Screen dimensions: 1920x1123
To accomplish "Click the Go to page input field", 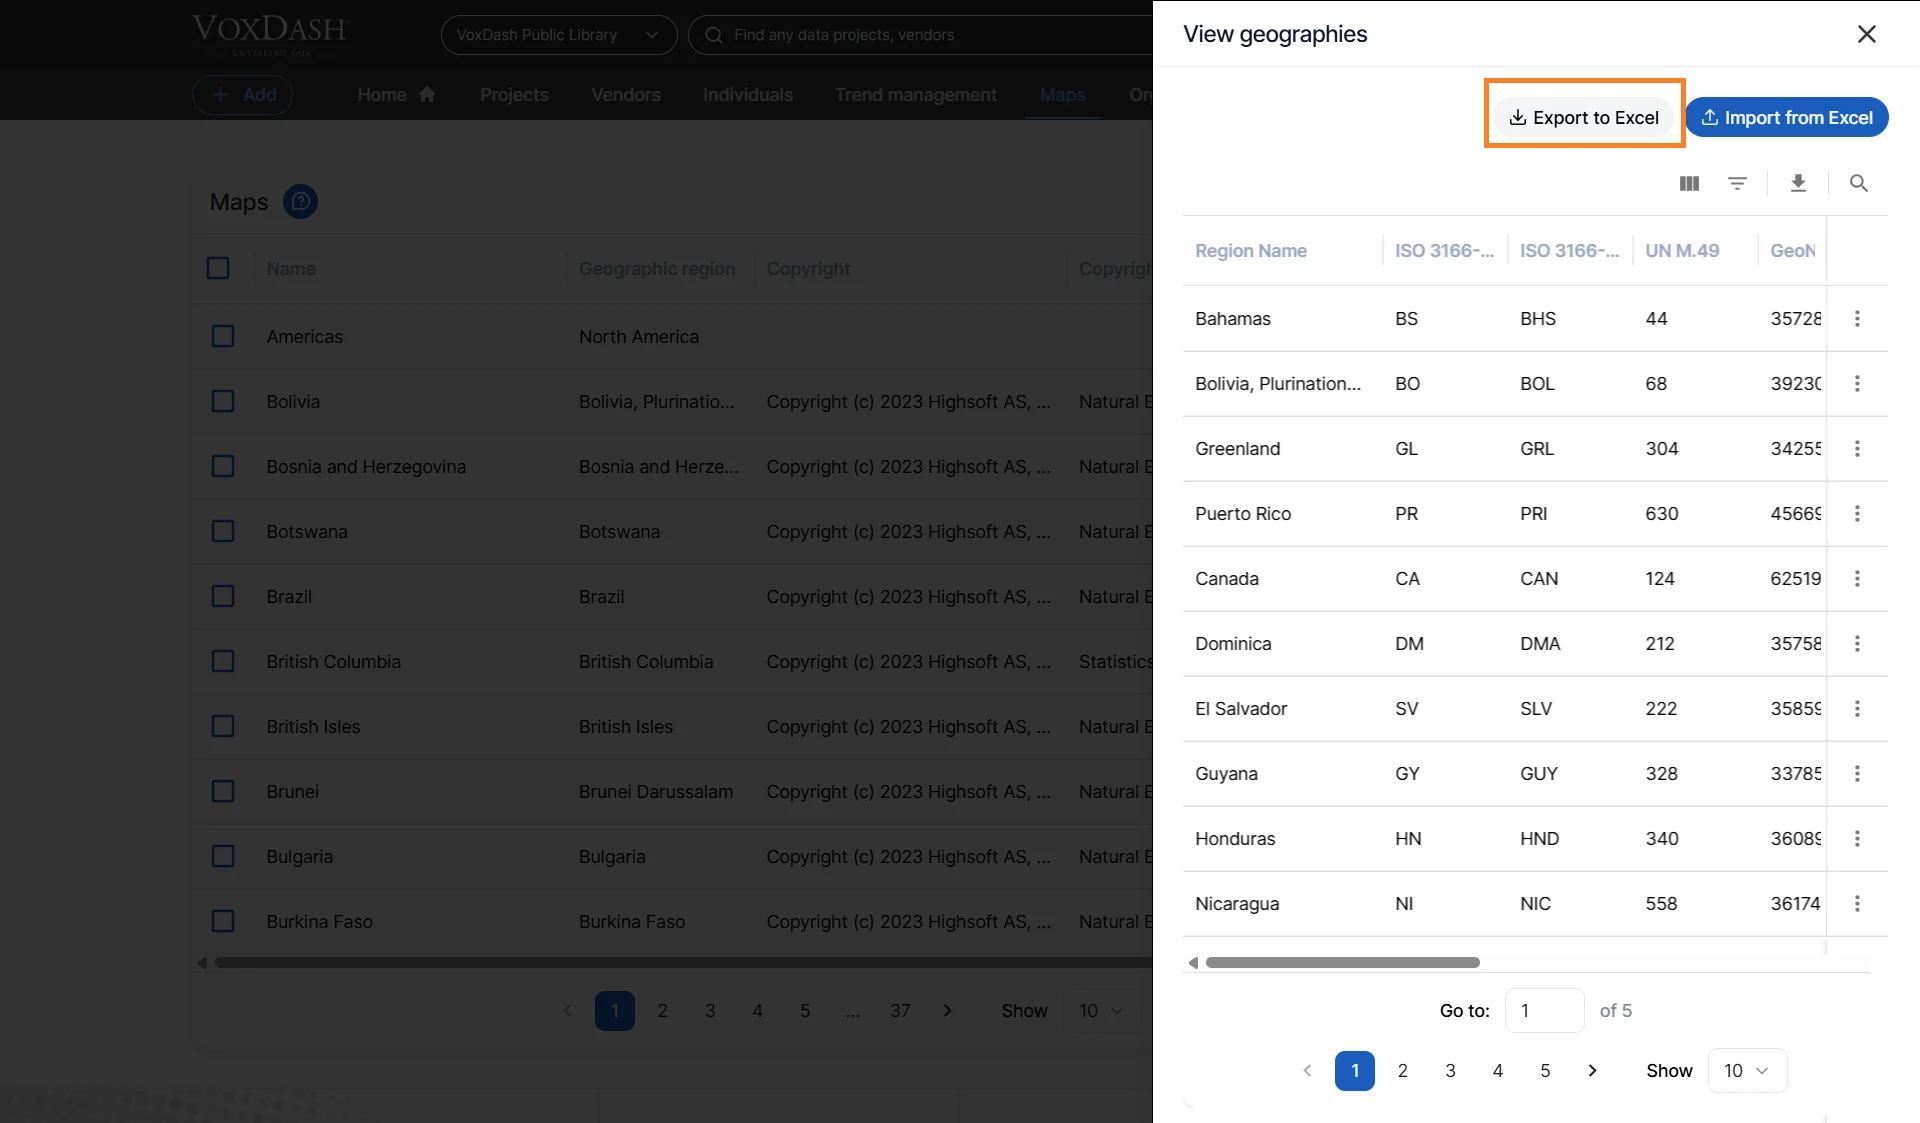I will [x=1544, y=1011].
